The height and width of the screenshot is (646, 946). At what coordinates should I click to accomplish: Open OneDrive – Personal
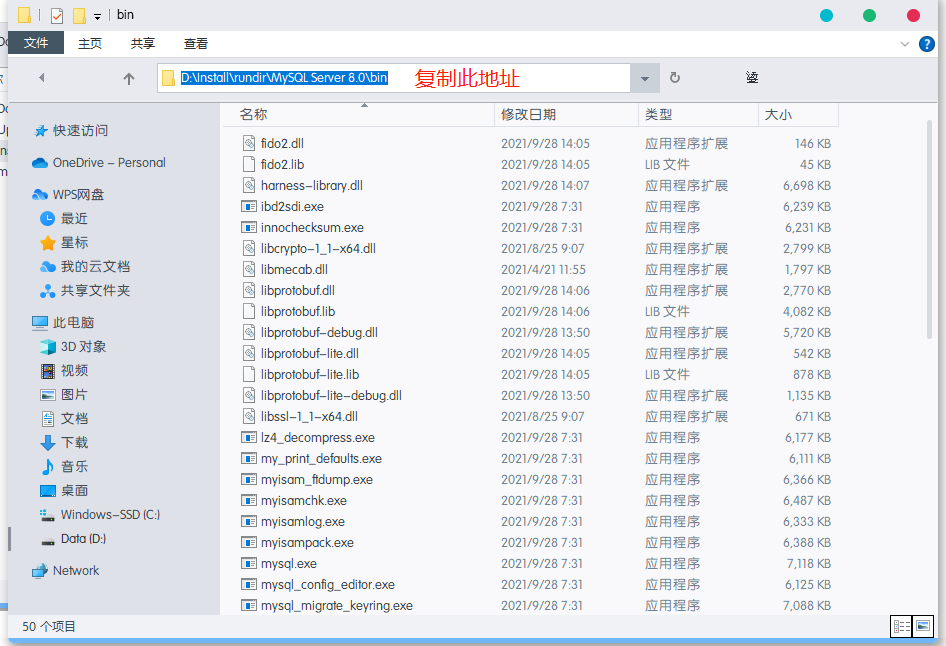(100, 163)
